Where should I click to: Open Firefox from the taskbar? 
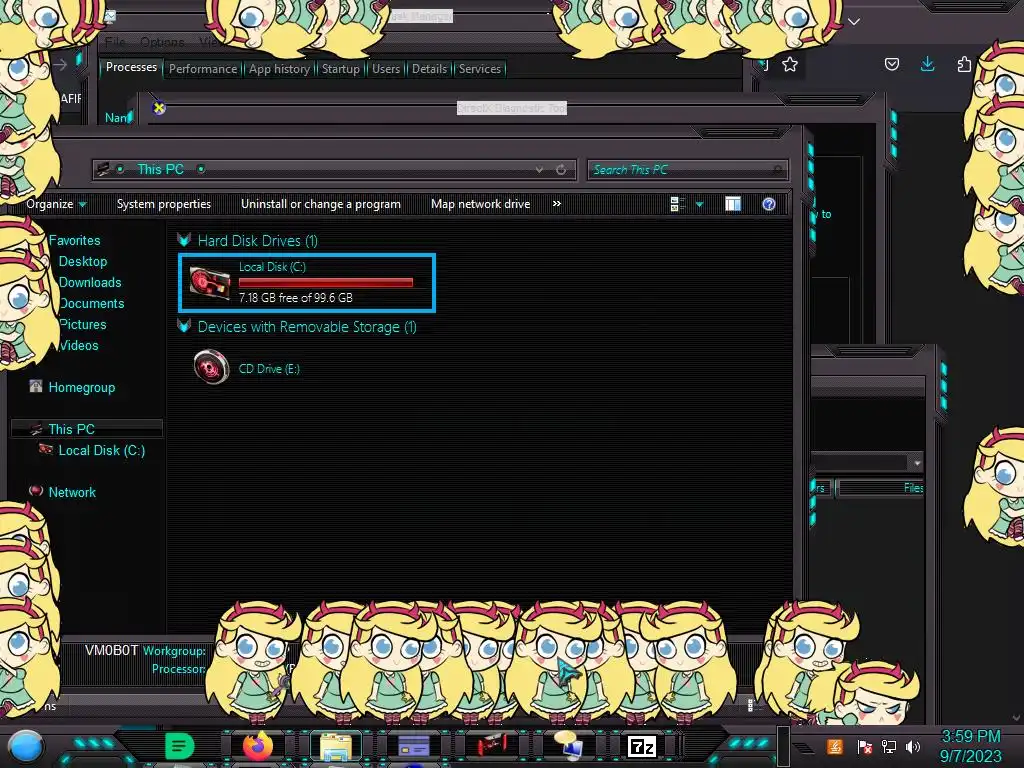click(x=257, y=746)
